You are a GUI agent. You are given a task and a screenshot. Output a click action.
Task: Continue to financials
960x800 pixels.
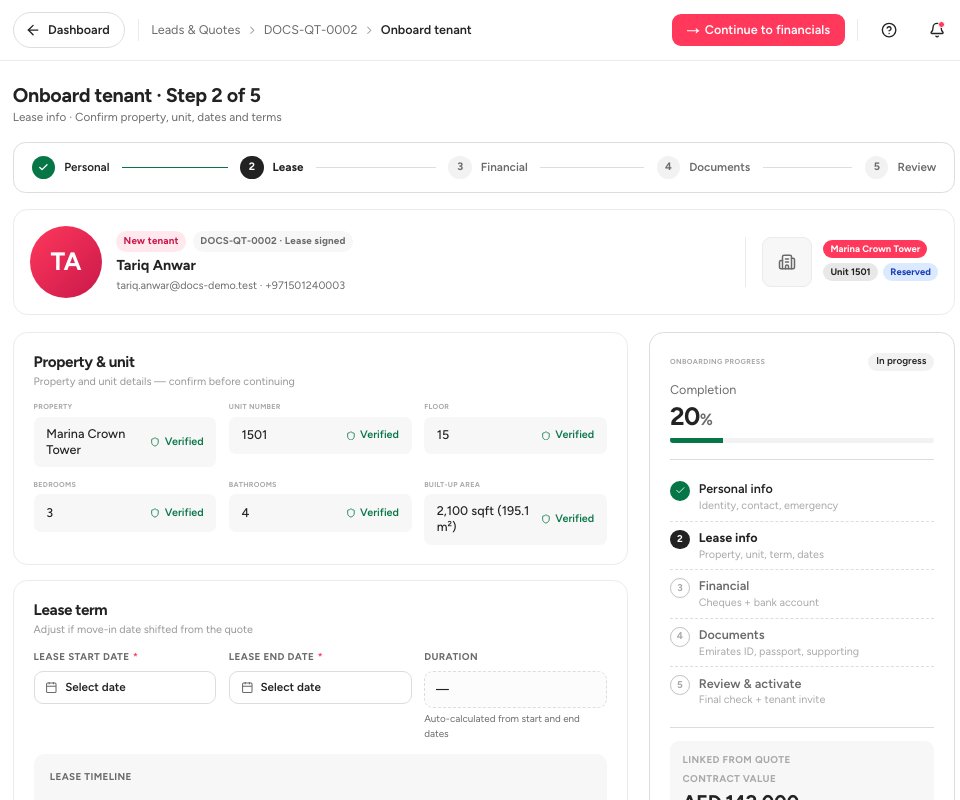click(758, 30)
